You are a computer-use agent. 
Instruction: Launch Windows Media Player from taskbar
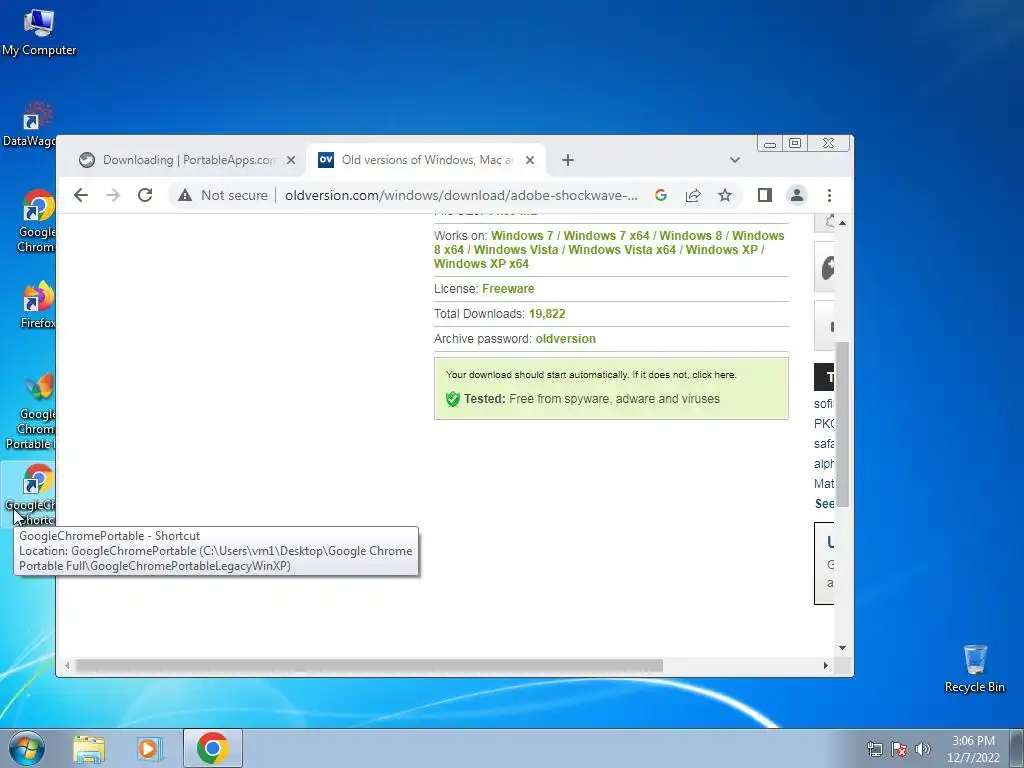coord(149,749)
